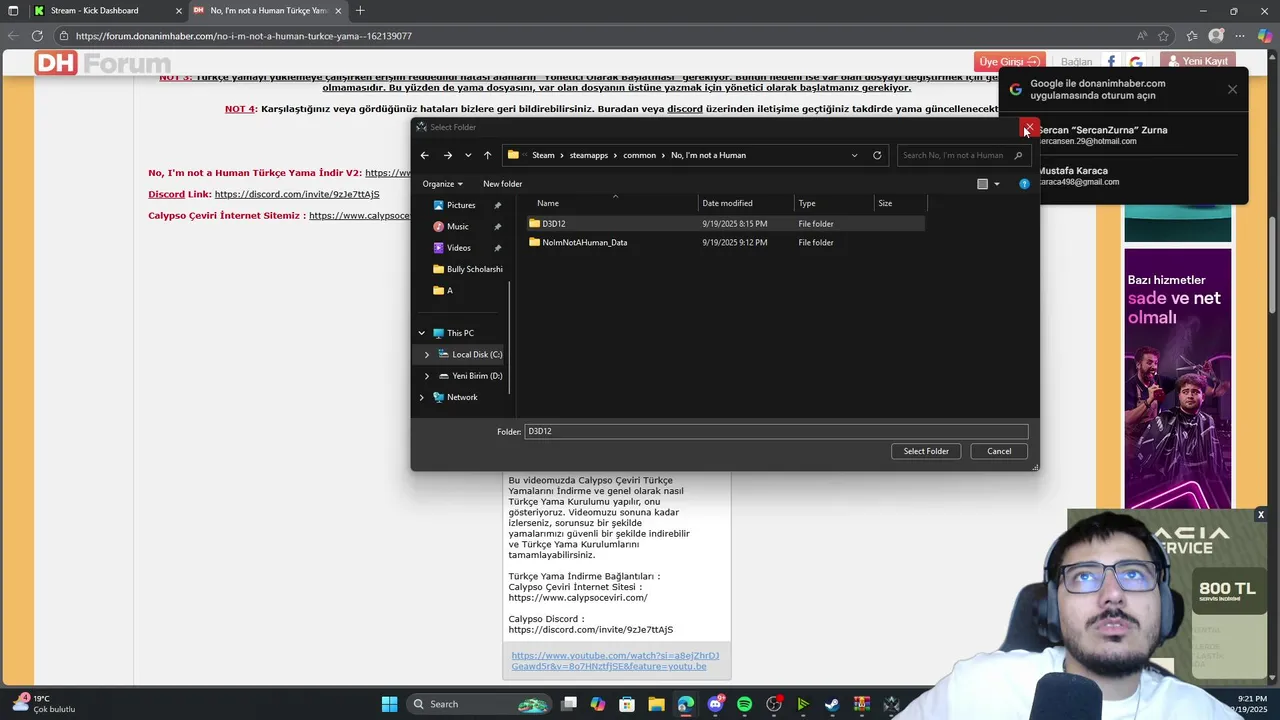The height and width of the screenshot is (720, 1280).
Task: Open WinRAR from taskbar
Action: tap(861, 704)
